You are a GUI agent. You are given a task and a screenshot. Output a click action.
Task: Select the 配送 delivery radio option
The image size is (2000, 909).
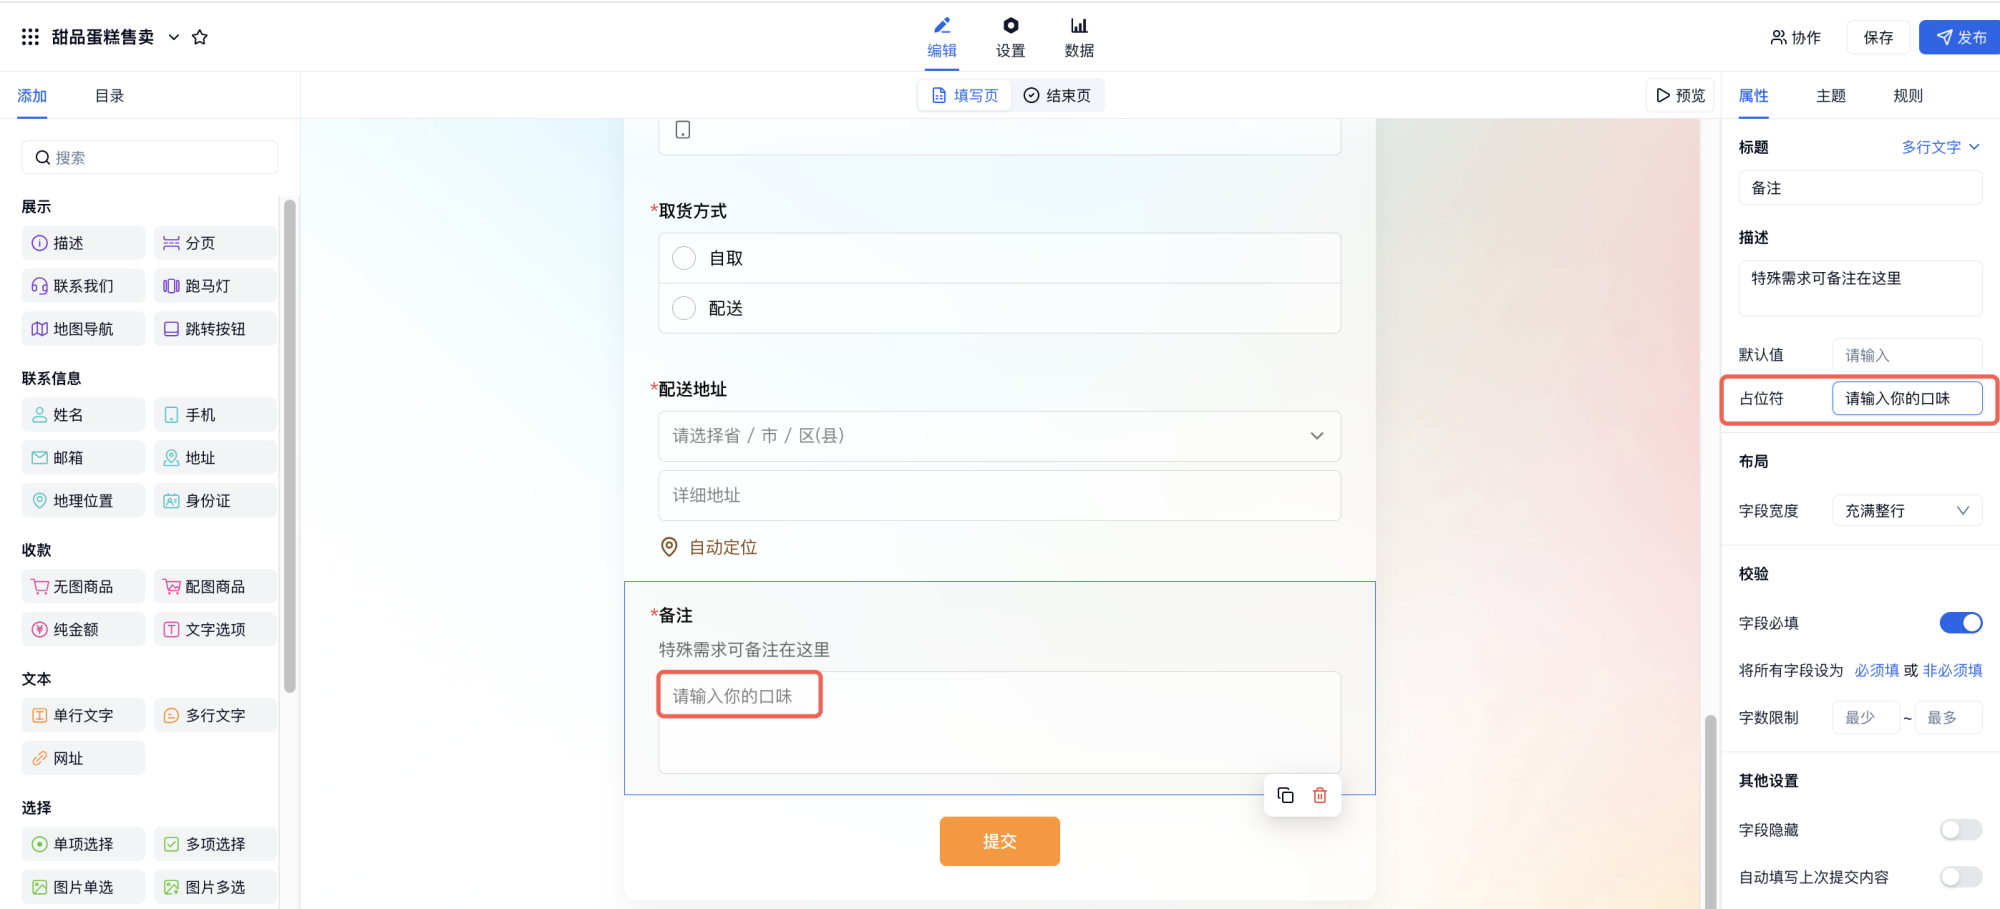click(x=684, y=308)
